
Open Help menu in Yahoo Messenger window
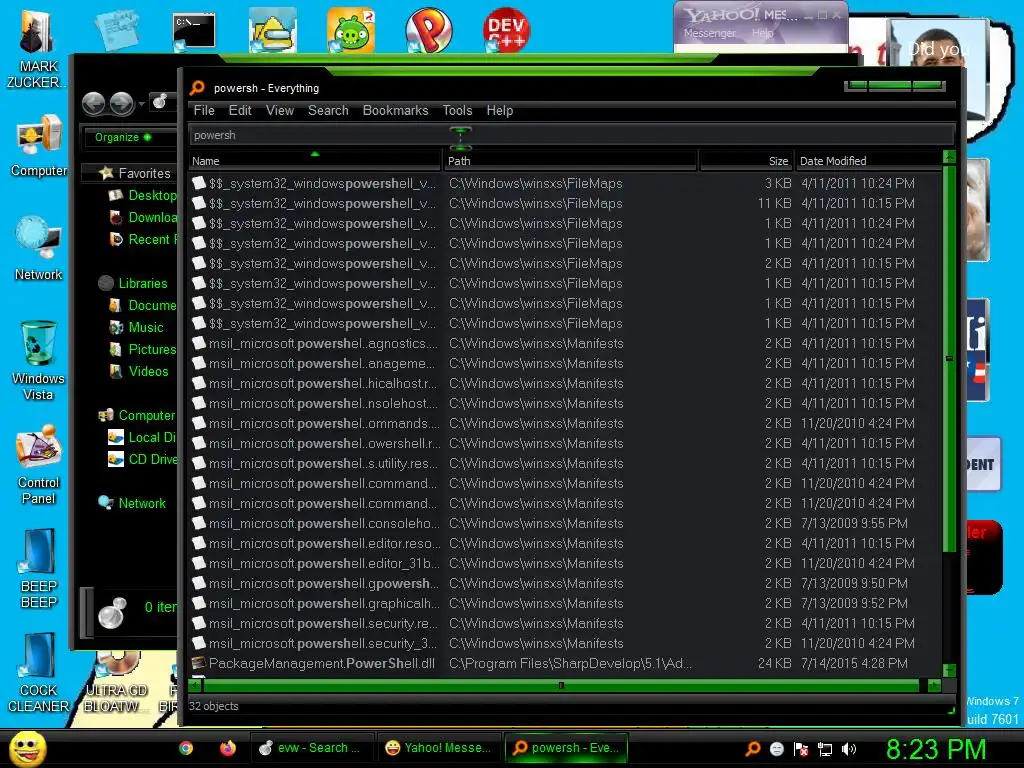point(762,33)
